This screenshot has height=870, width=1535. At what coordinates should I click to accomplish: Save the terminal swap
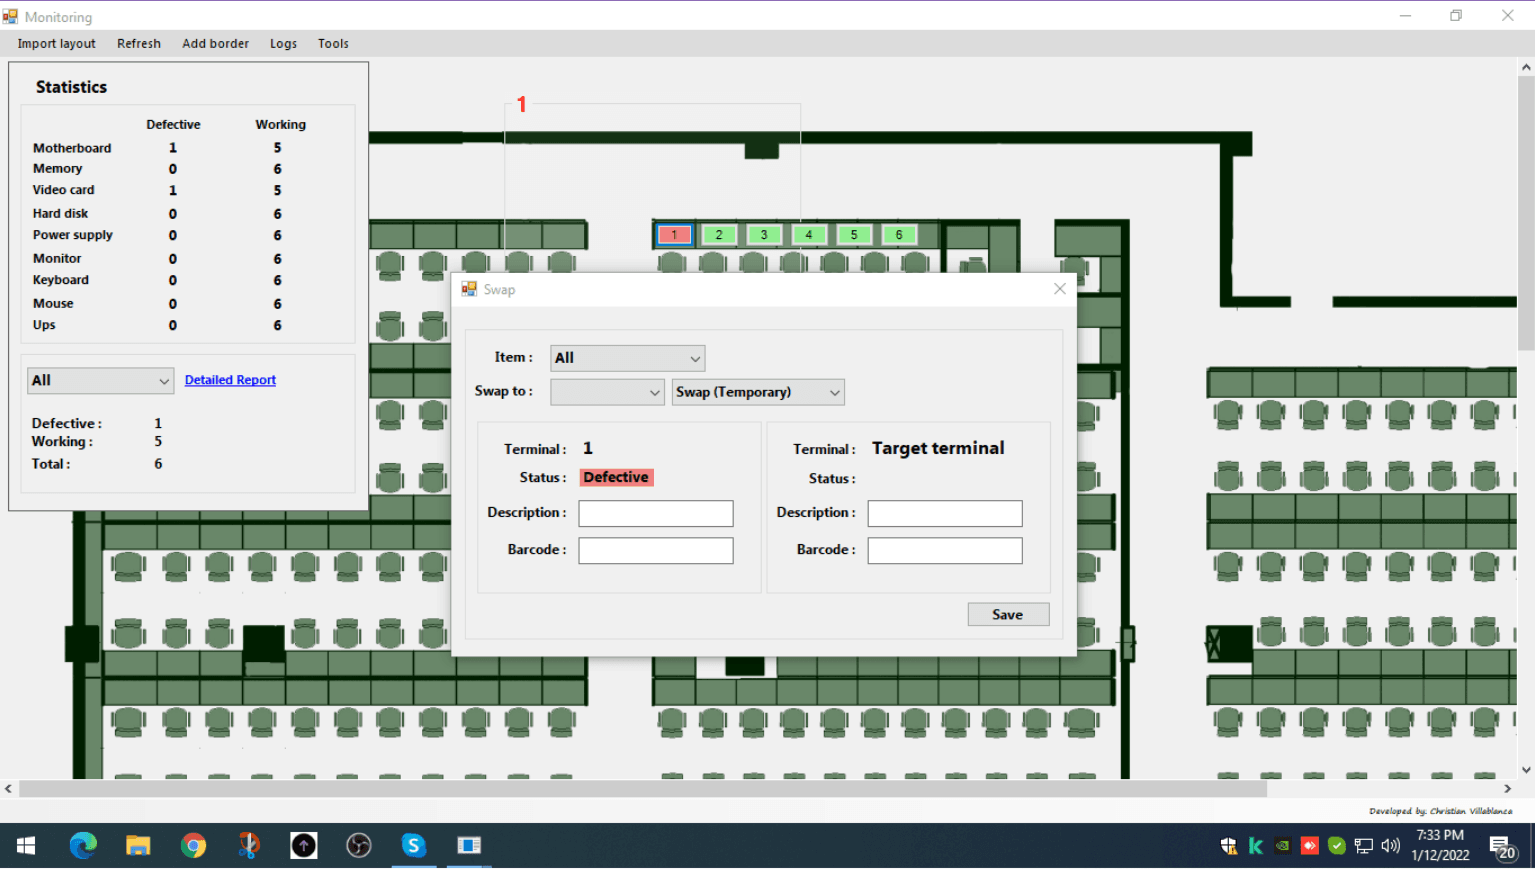pos(1007,613)
